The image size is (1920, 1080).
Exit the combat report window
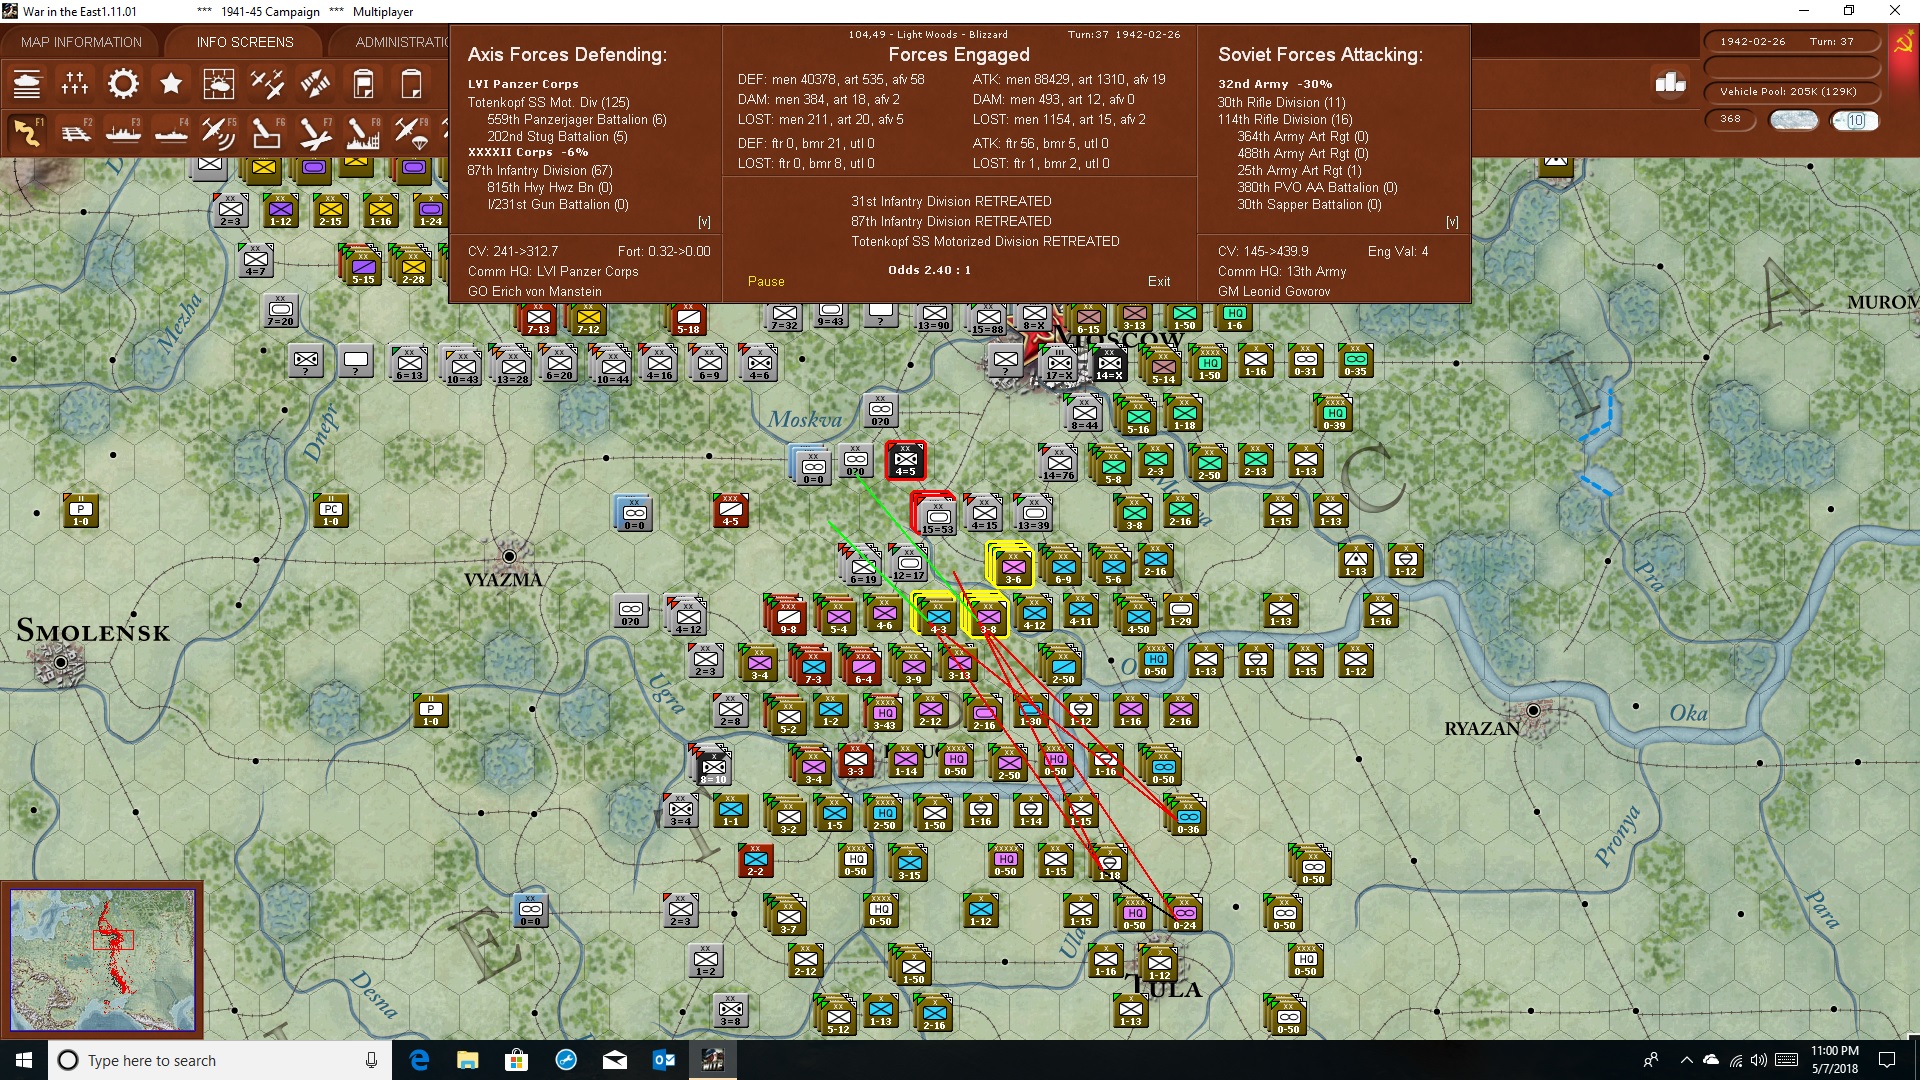point(1159,281)
